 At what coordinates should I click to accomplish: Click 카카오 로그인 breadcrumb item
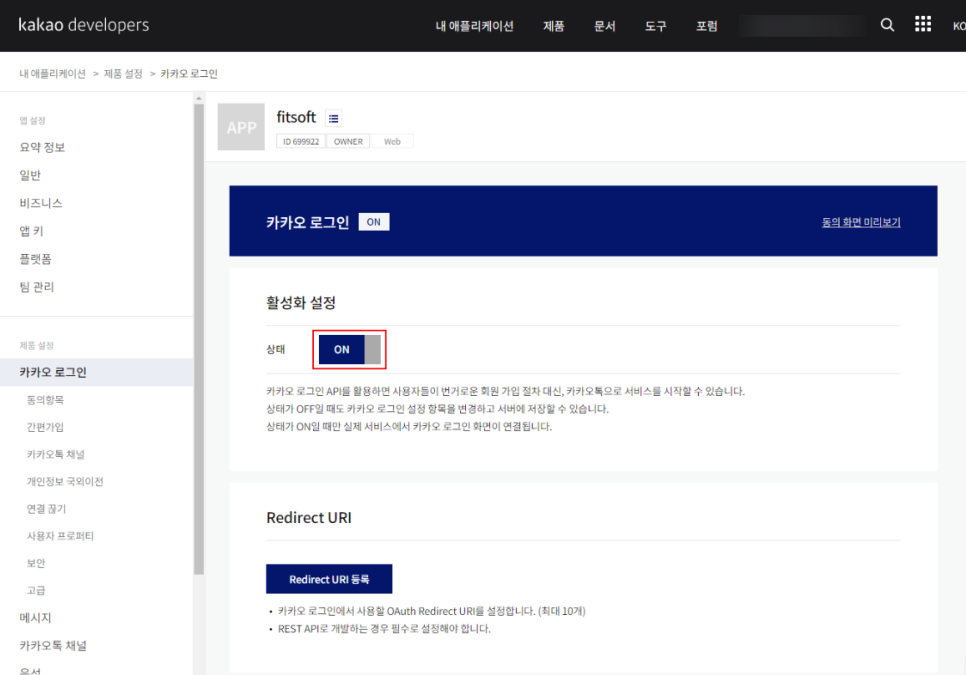tap(189, 74)
